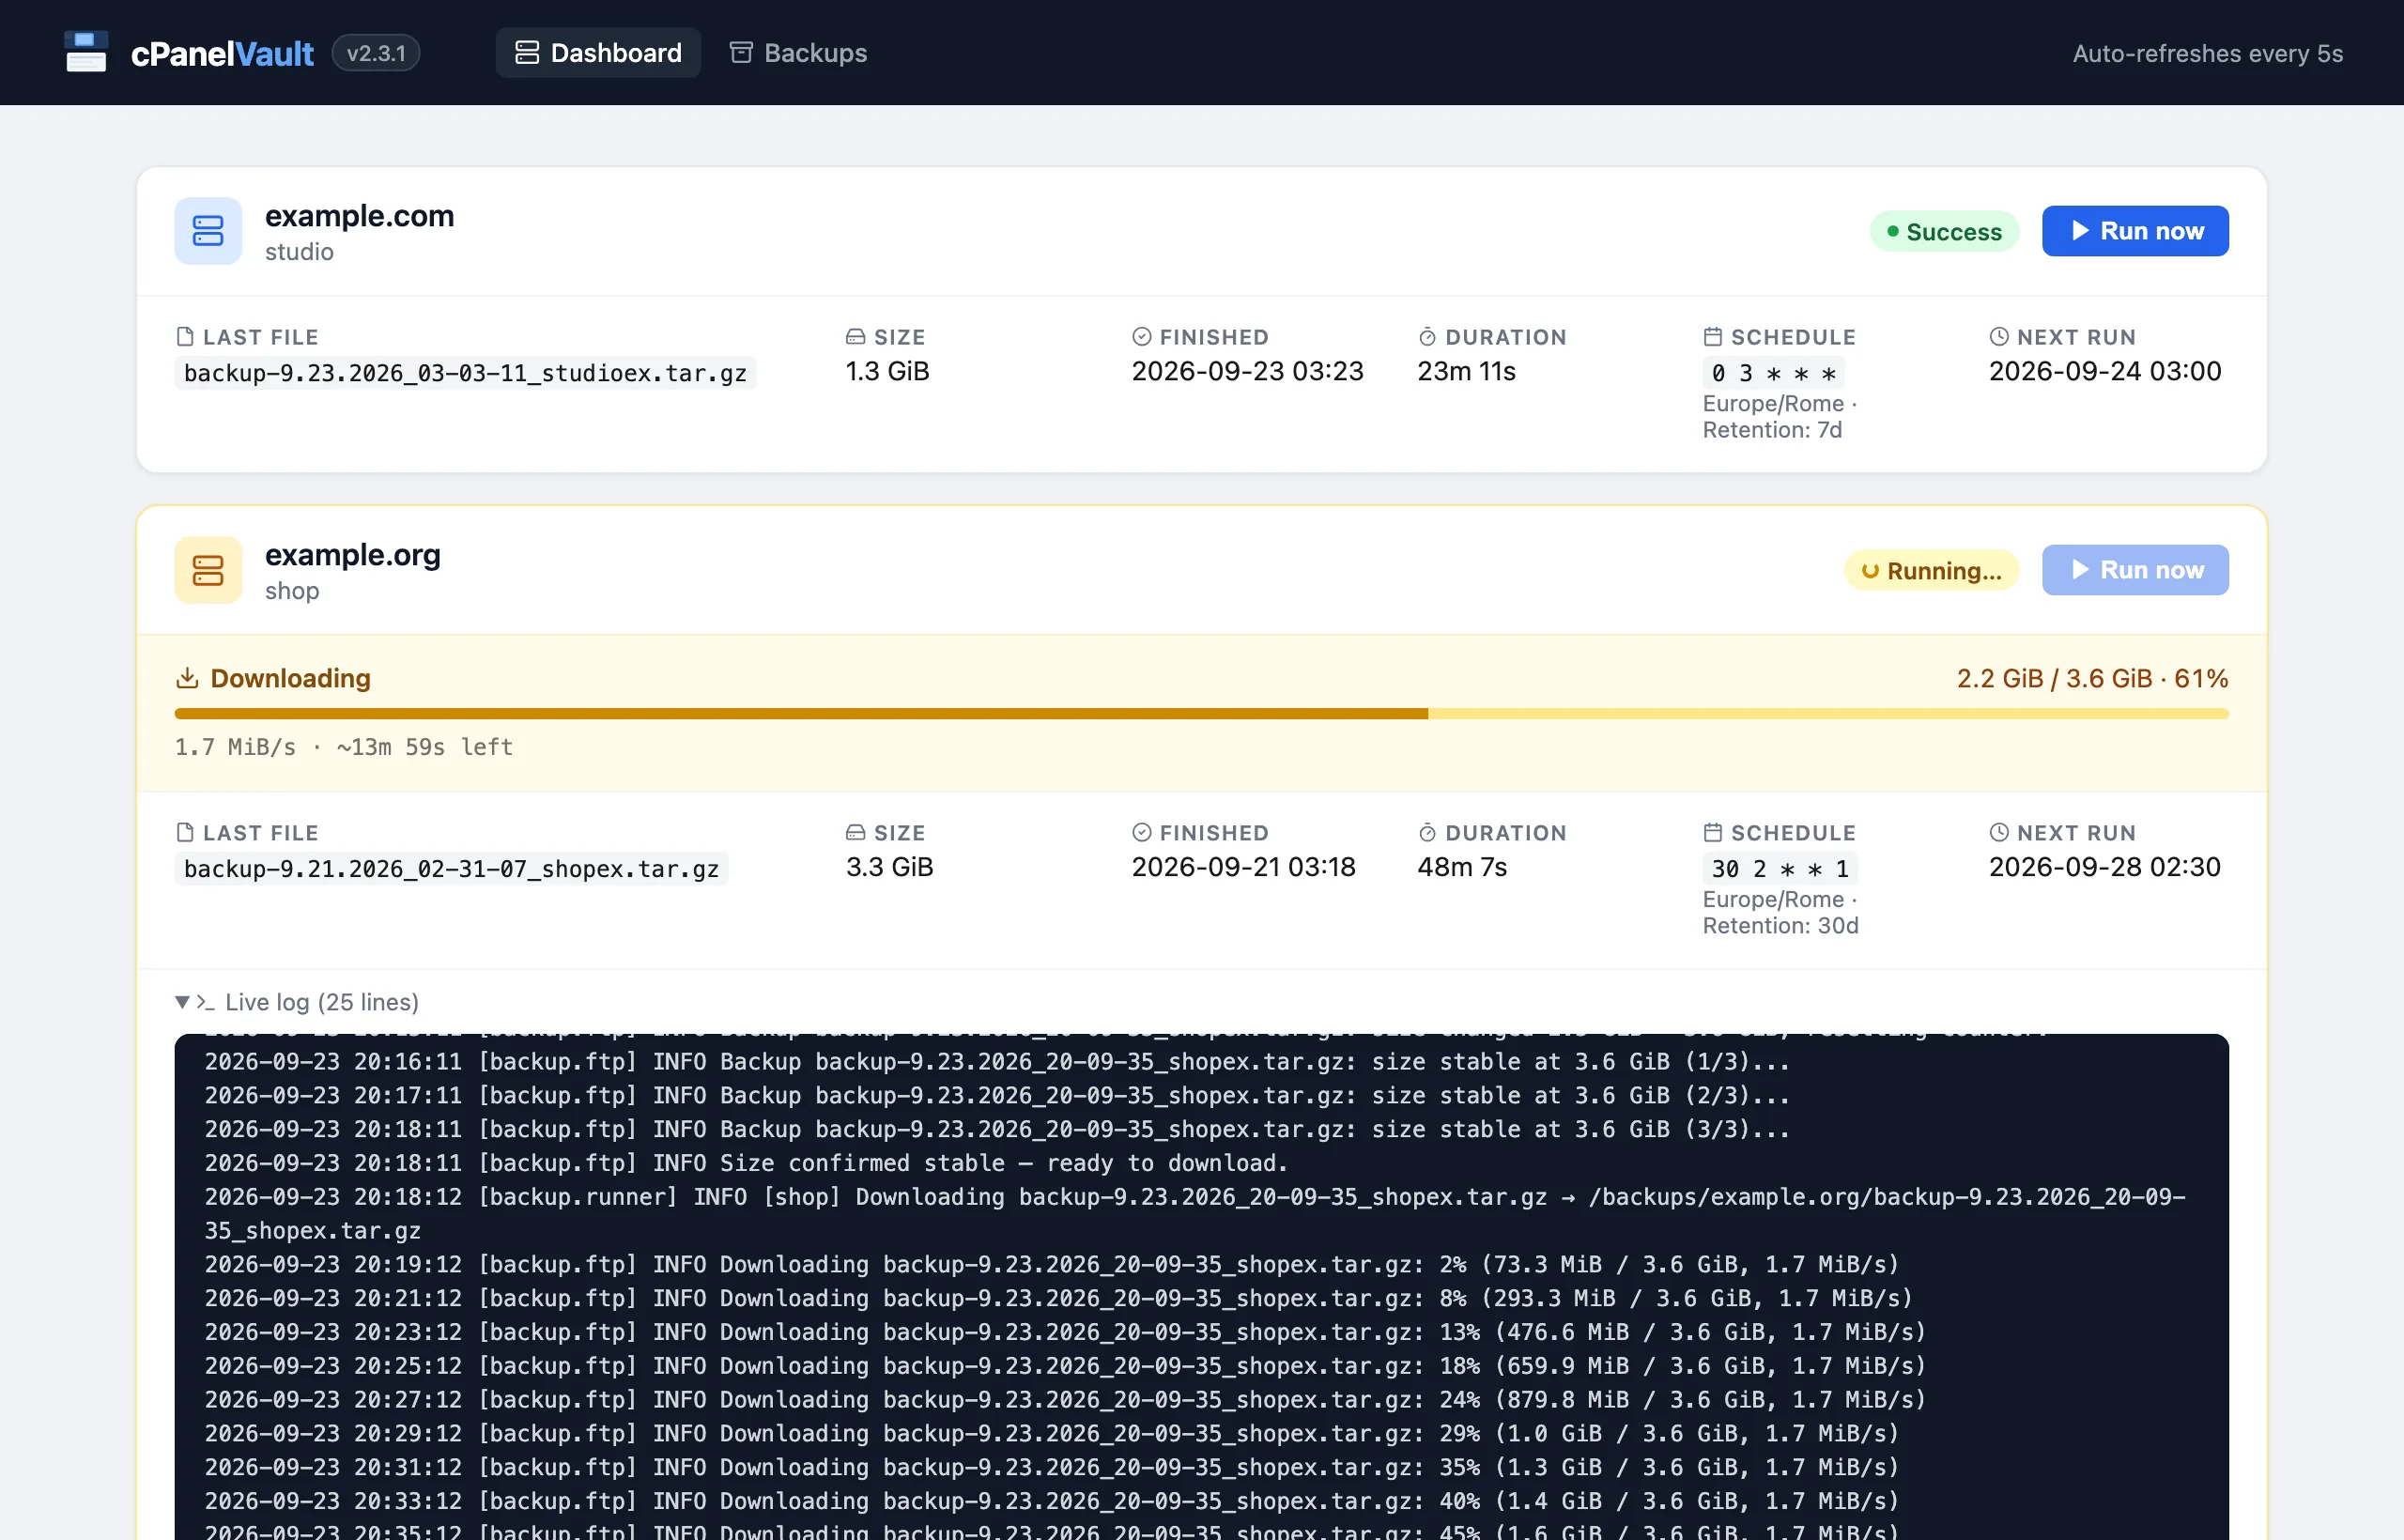Click the Dashboard tab icon

coord(527,53)
